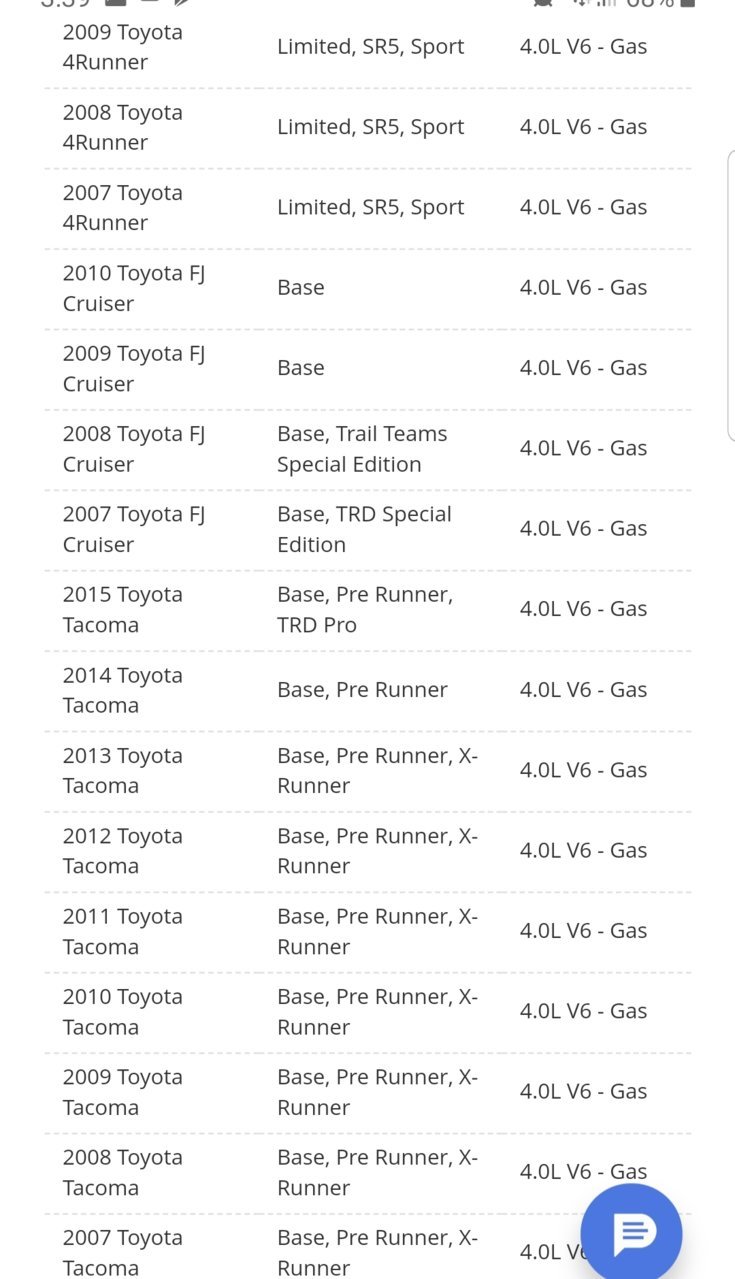Tap Base, Trail Teams Special Edition trim

(362, 449)
